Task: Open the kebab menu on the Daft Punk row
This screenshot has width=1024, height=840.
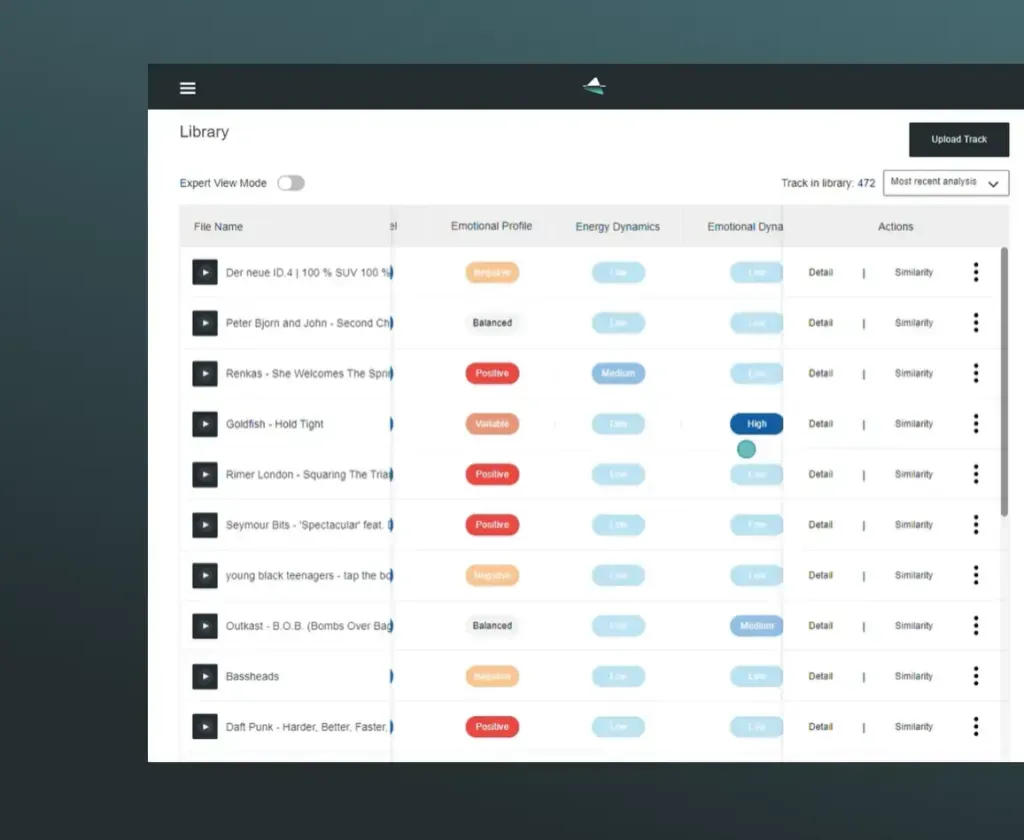Action: (x=975, y=726)
